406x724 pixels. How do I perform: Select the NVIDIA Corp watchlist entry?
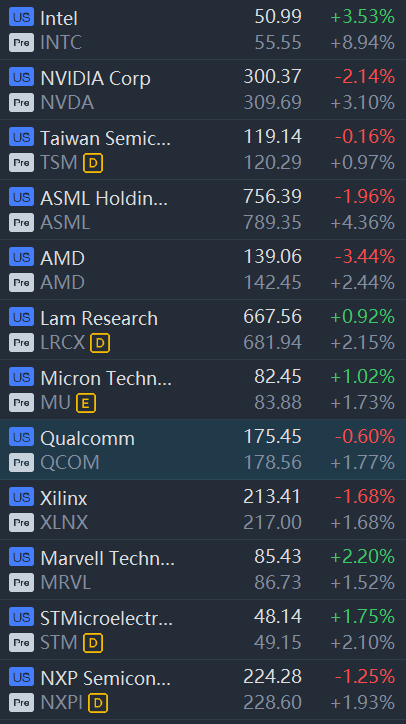click(x=203, y=90)
